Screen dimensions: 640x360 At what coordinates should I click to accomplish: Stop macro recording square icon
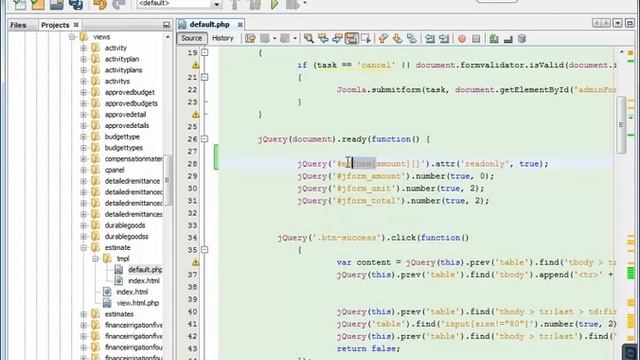pos(476,39)
